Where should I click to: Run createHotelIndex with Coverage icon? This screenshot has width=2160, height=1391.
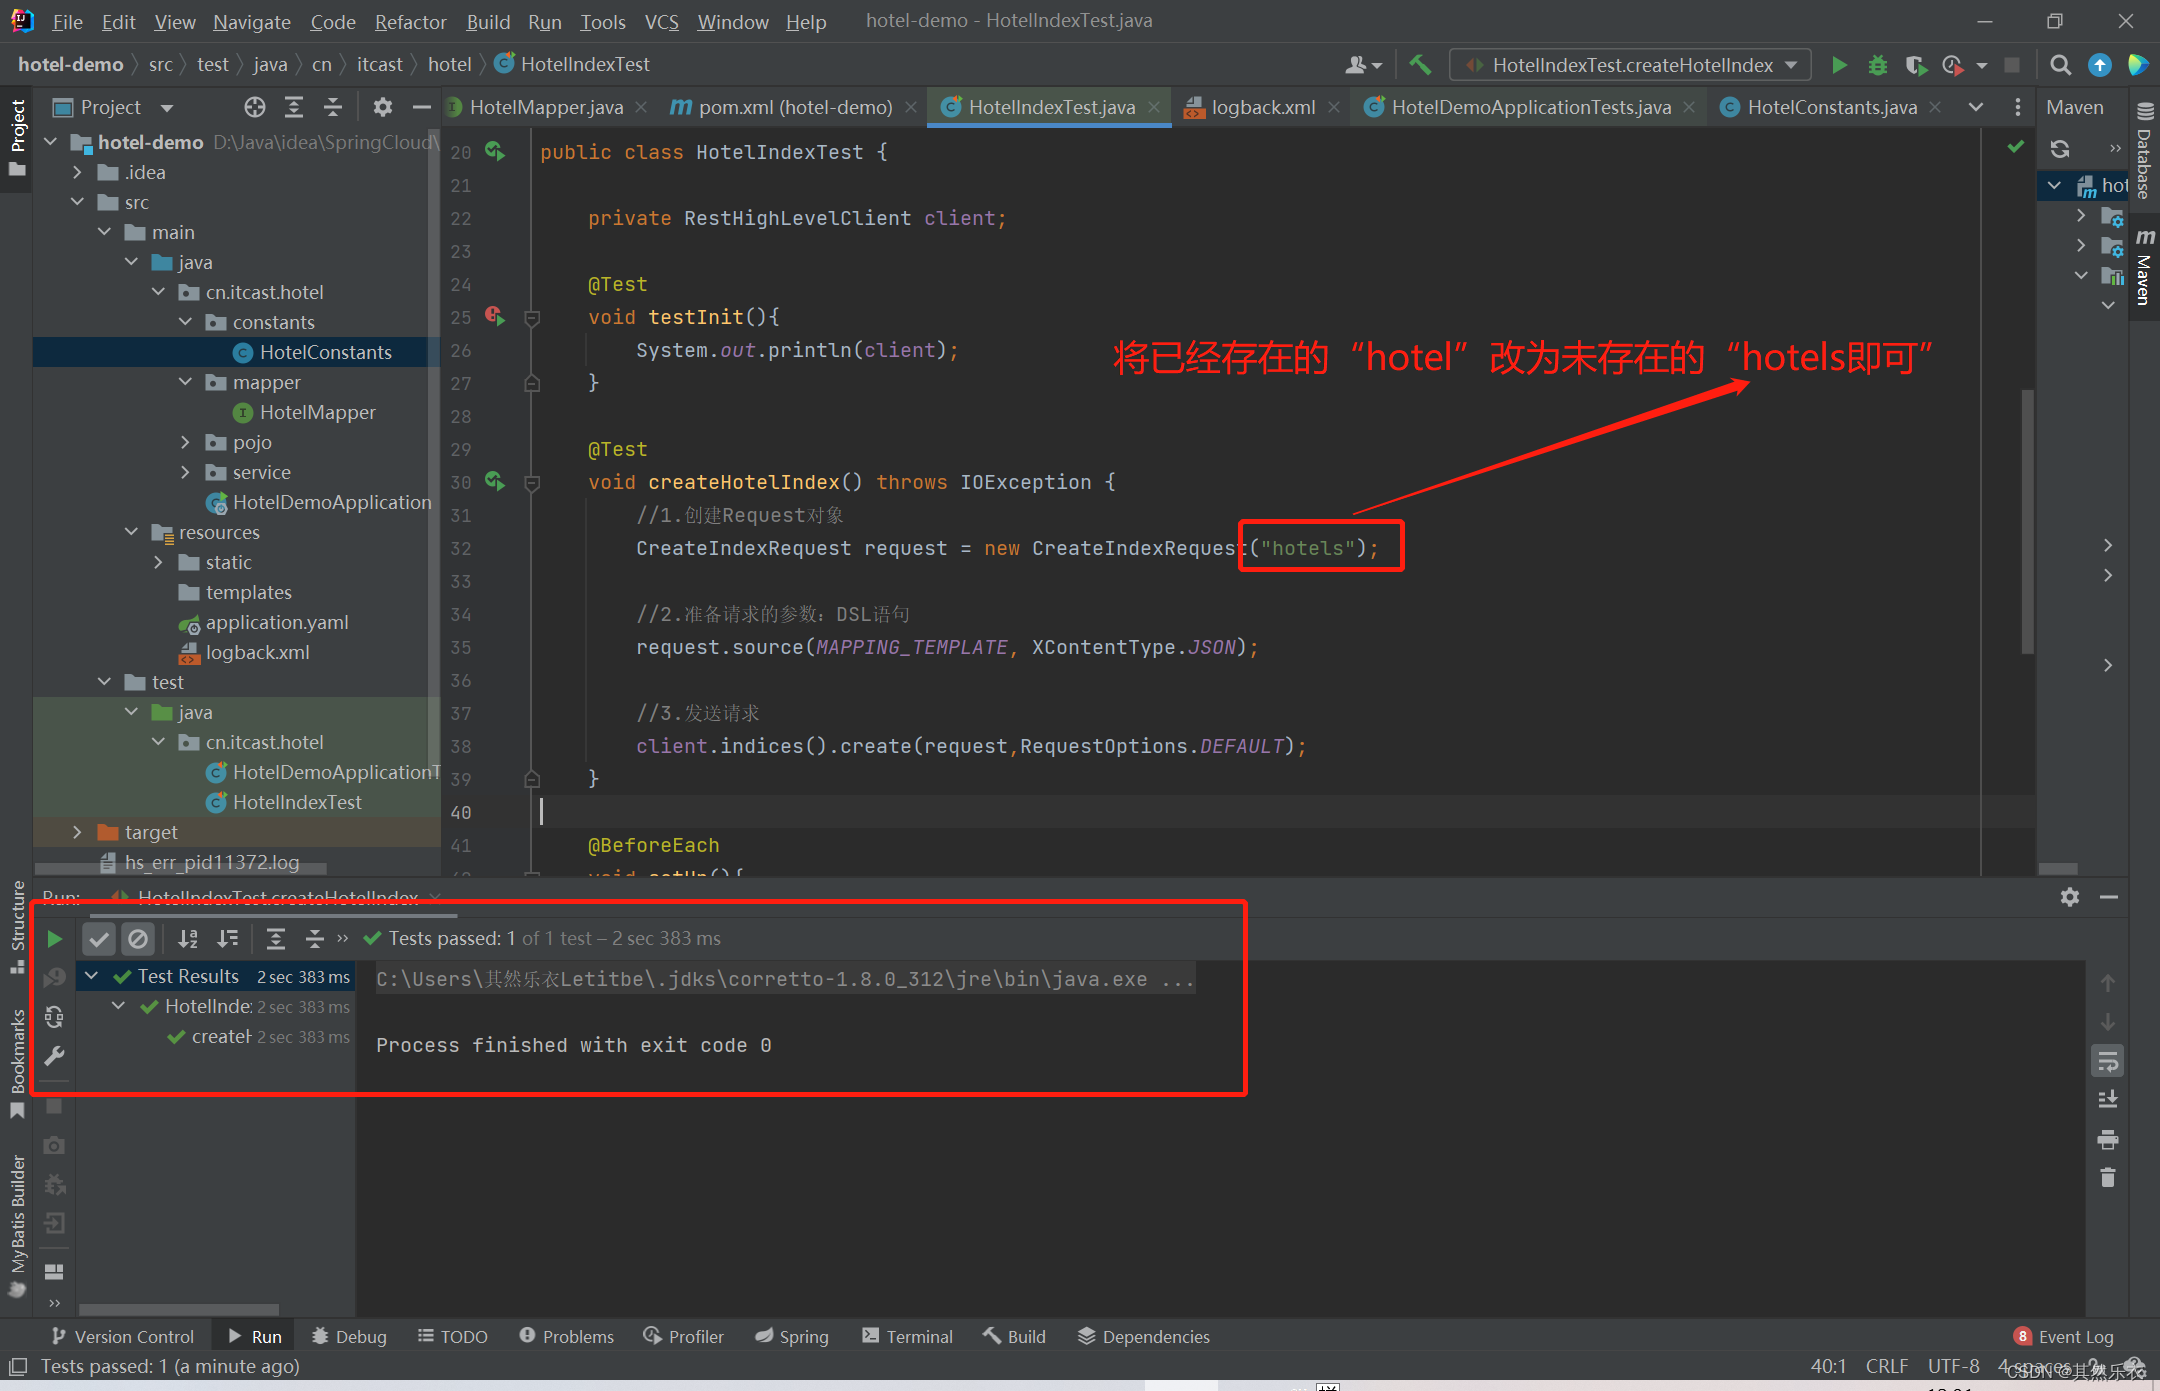point(1915,64)
